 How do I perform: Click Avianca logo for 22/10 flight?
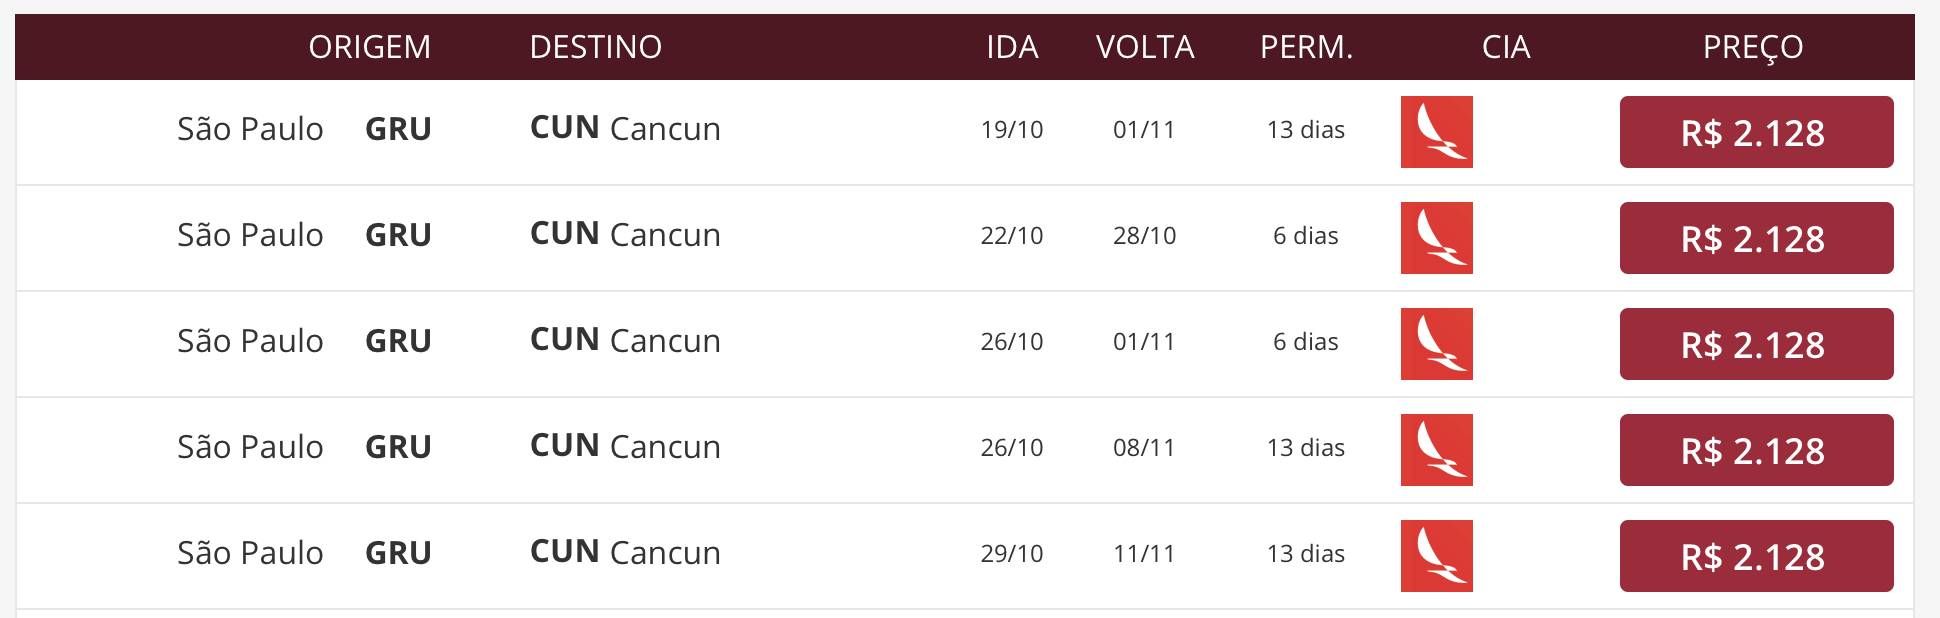[x=1437, y=238]
